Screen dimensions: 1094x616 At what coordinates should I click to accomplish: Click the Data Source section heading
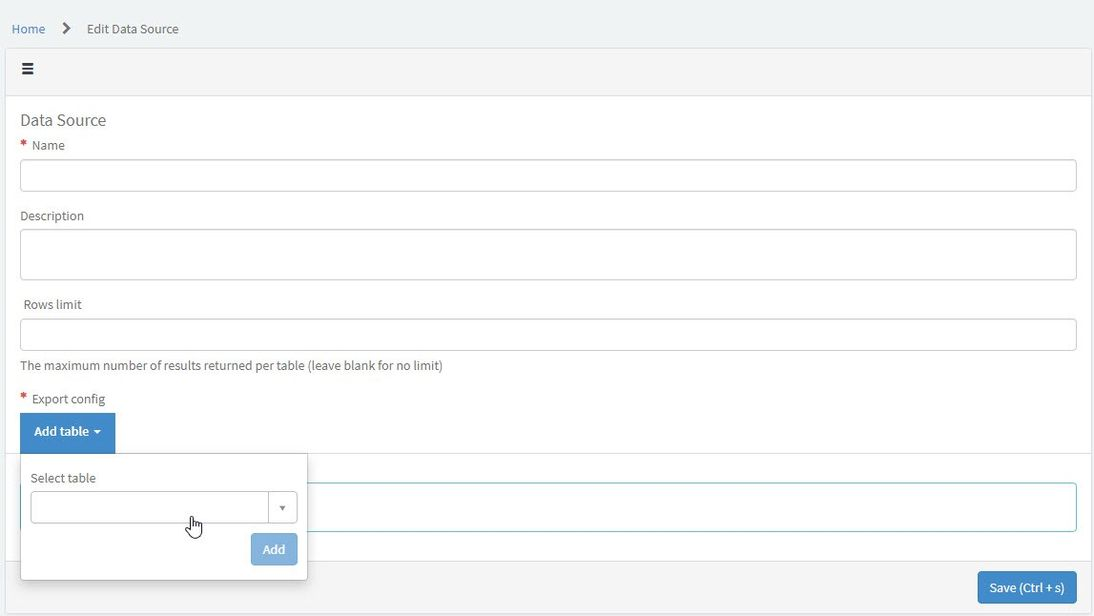[63, 120]
